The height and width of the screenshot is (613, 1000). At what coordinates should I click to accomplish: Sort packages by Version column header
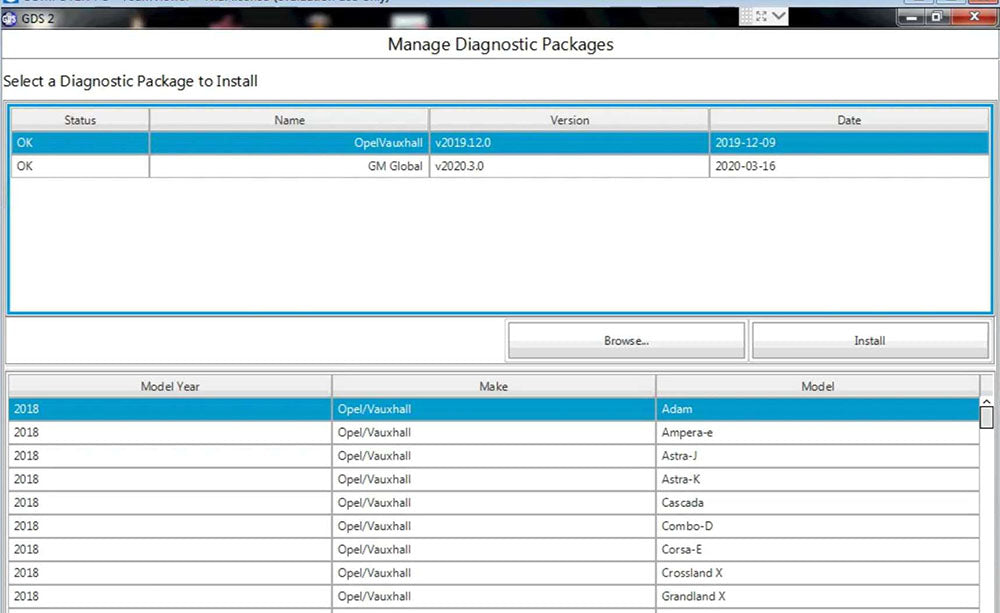pos(569,120)
